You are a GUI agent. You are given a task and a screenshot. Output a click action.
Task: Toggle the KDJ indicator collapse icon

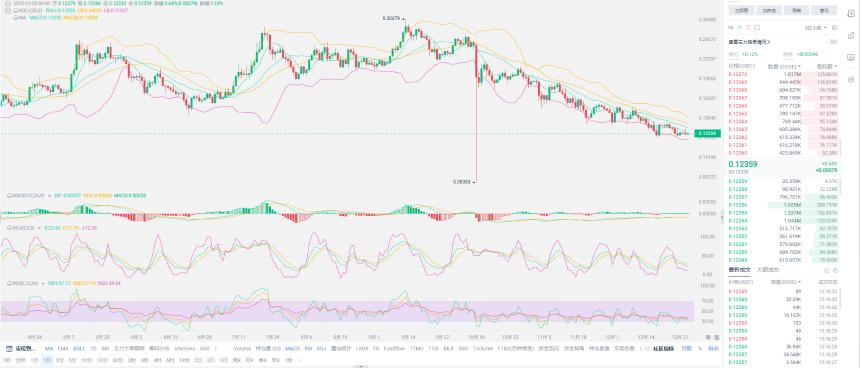pyautogui.click(x=9, y=227)
